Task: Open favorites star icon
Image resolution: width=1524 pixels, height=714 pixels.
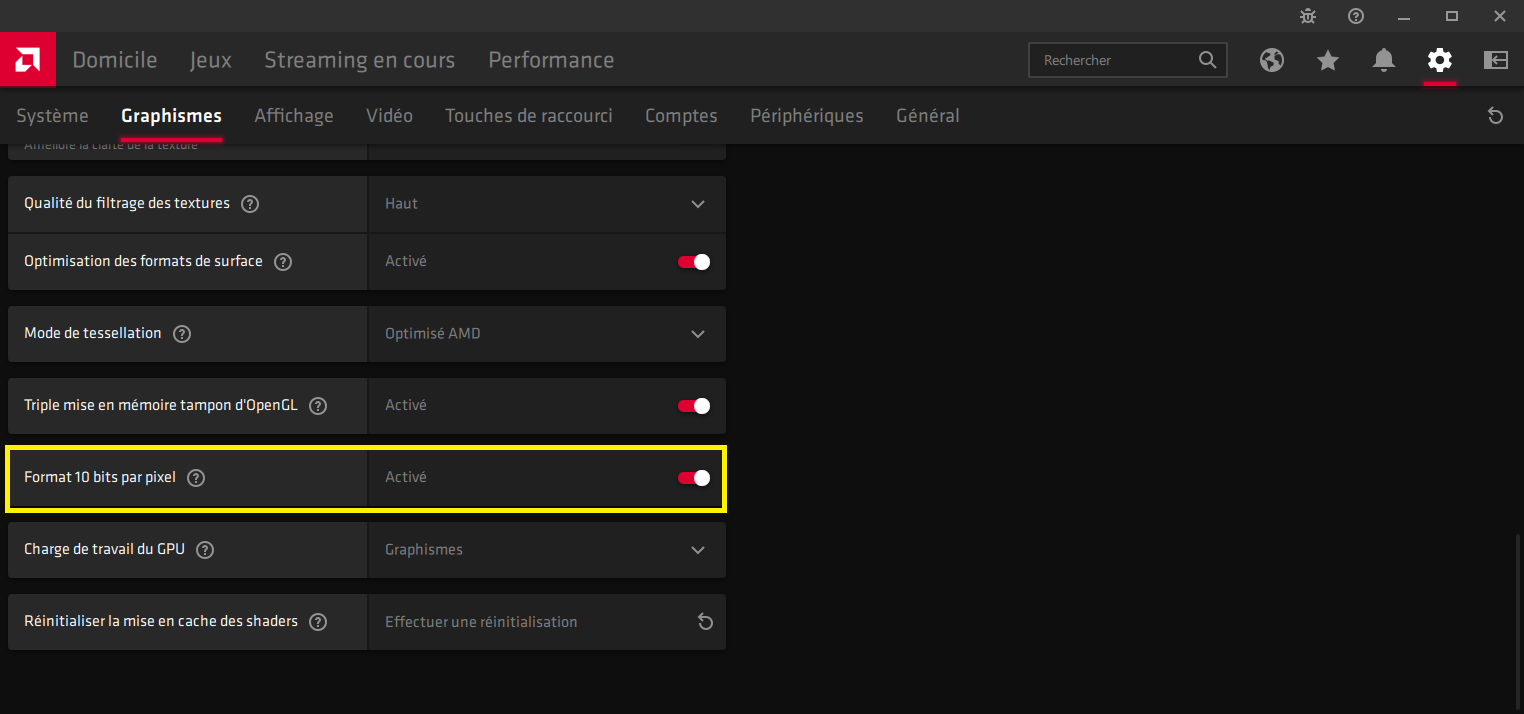Action: pyautogui.click(x=1327, y=61)
